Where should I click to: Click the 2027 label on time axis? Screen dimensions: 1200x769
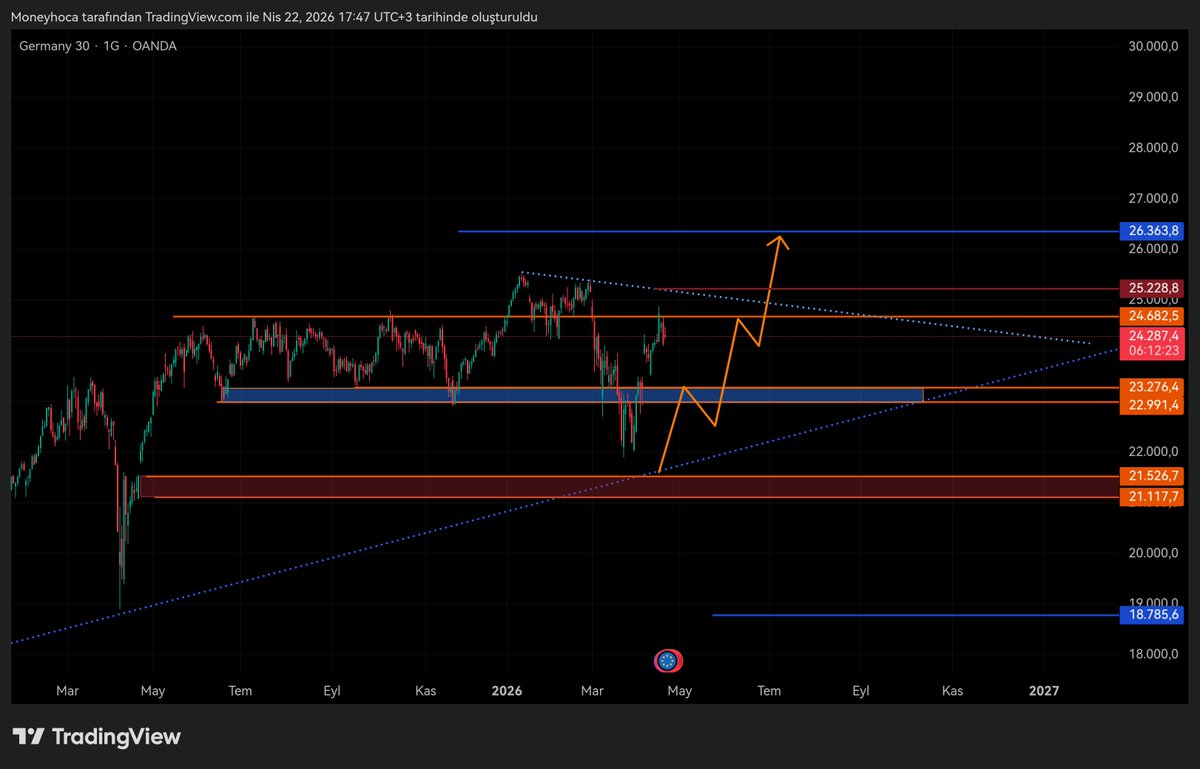tap(1044, 690)
